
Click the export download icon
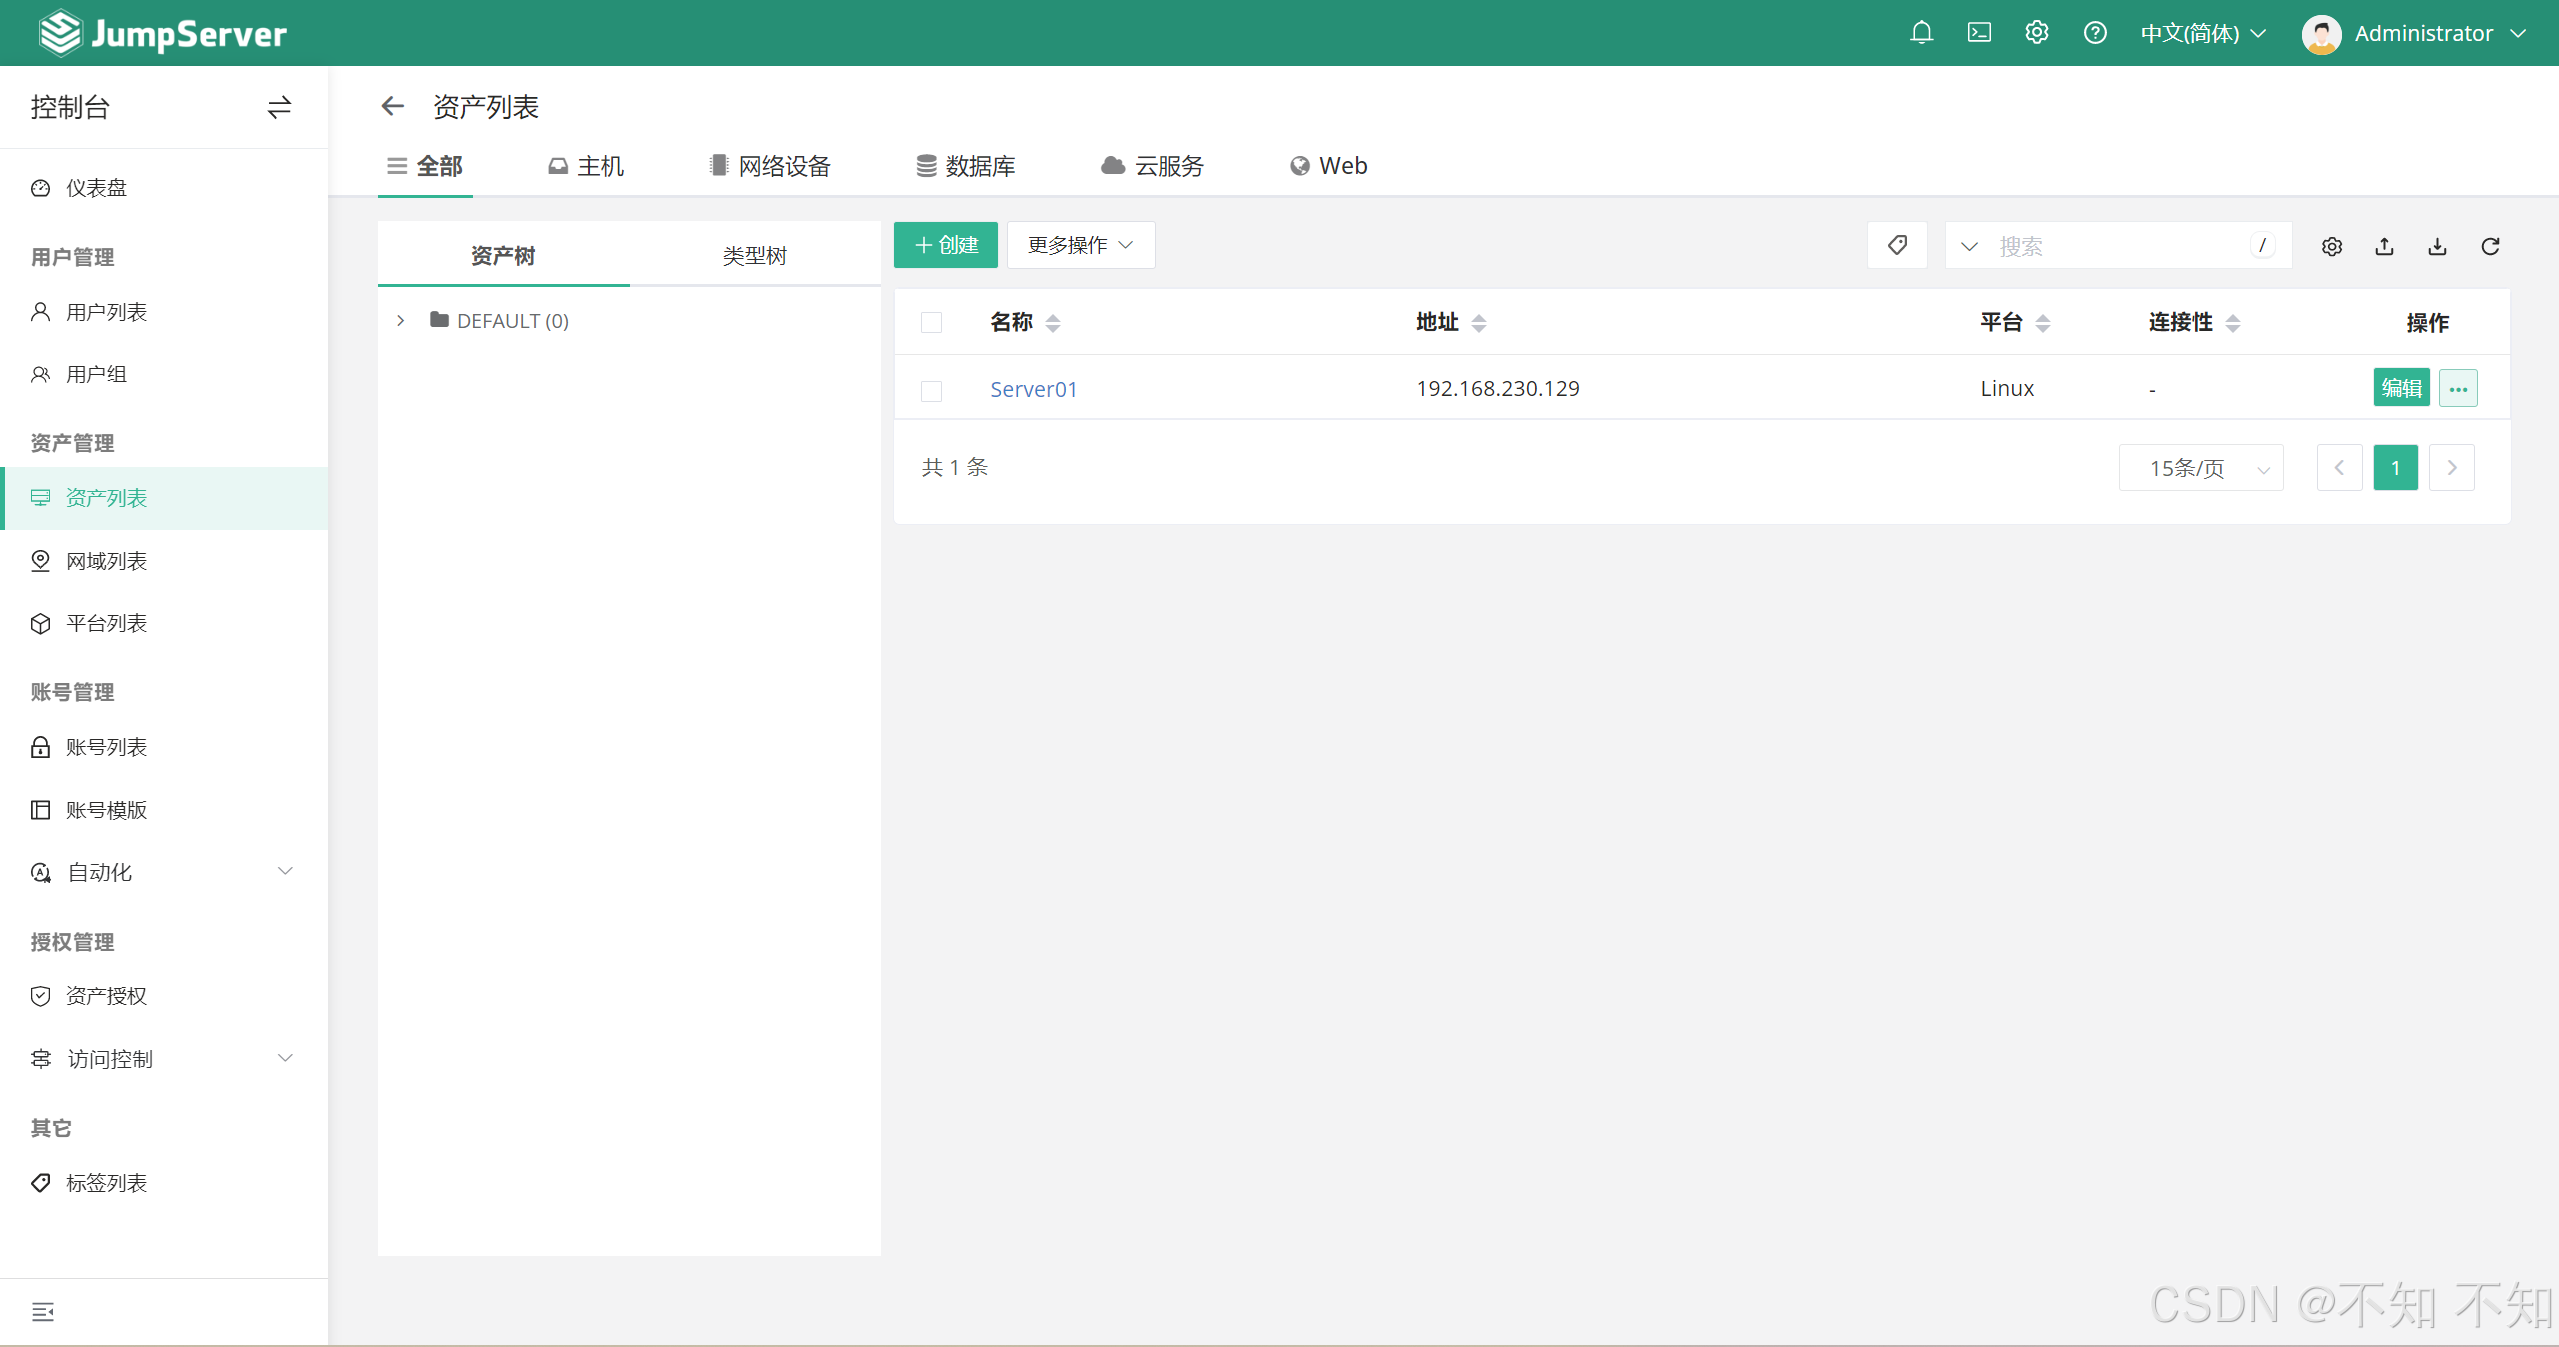point(2437,246)
